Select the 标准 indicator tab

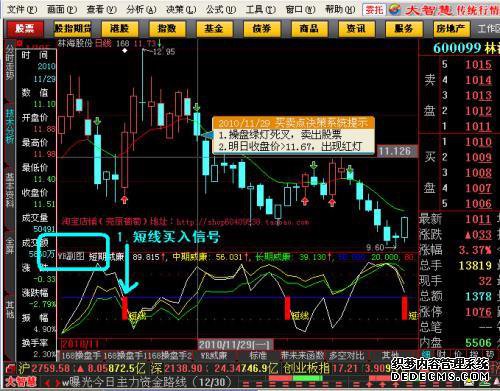258,356
